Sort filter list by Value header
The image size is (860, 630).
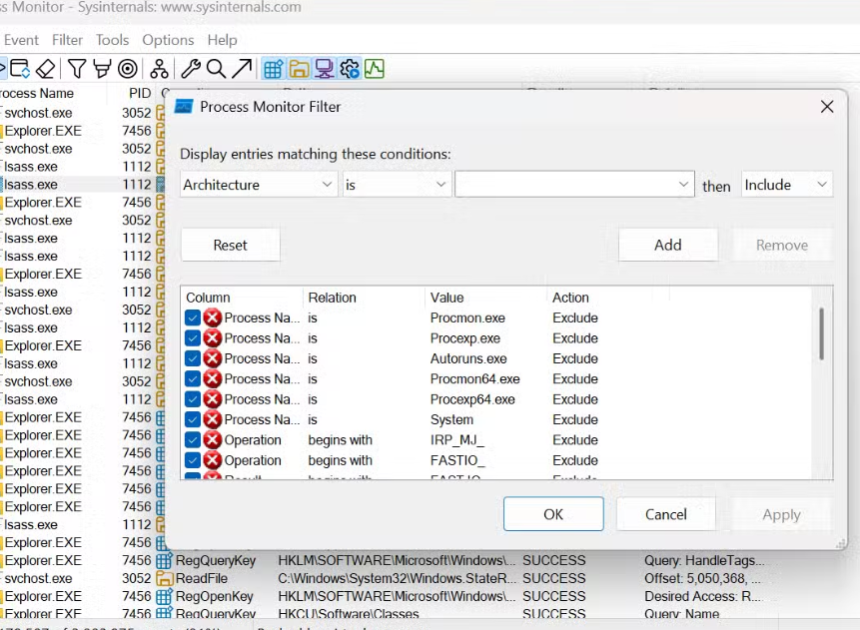485,298
